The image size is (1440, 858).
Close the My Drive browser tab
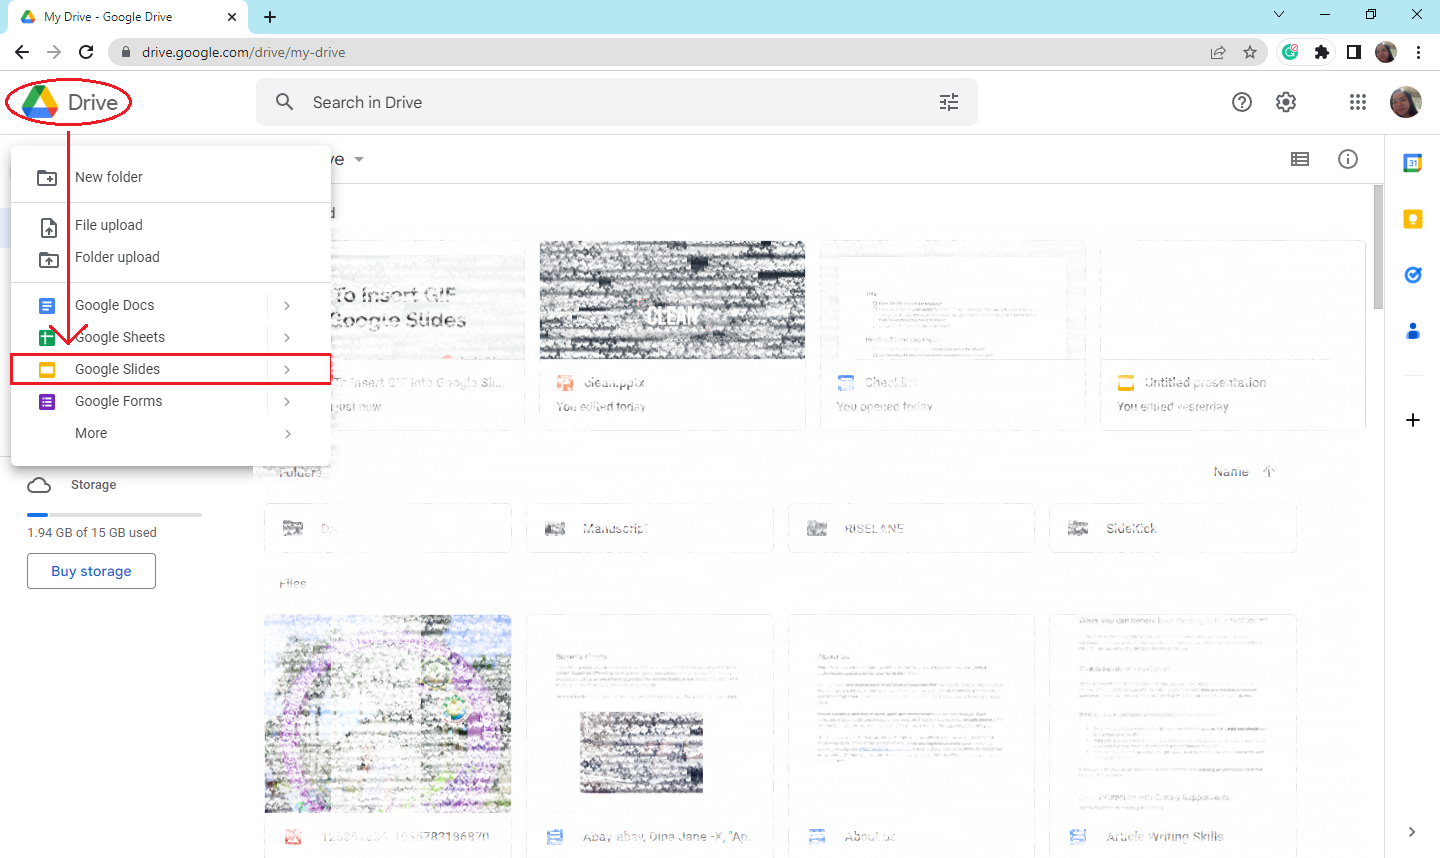[231, 17]
